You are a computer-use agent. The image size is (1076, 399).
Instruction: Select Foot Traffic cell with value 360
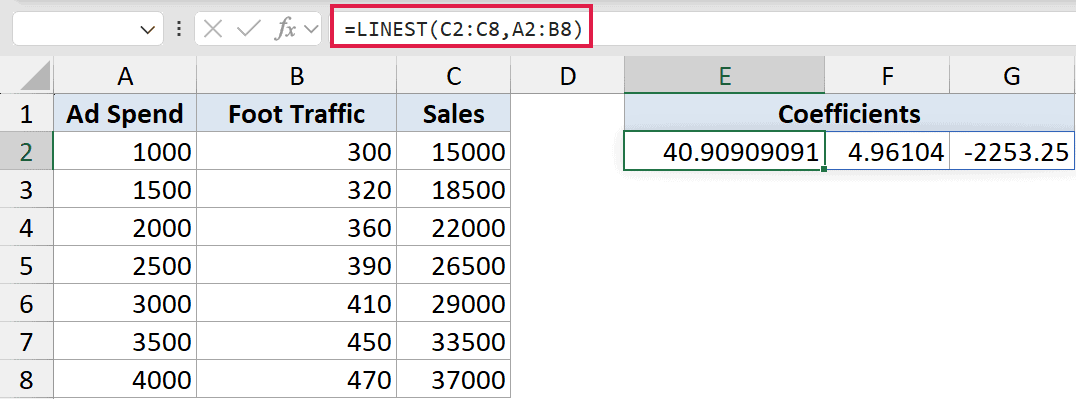point(296,227)
